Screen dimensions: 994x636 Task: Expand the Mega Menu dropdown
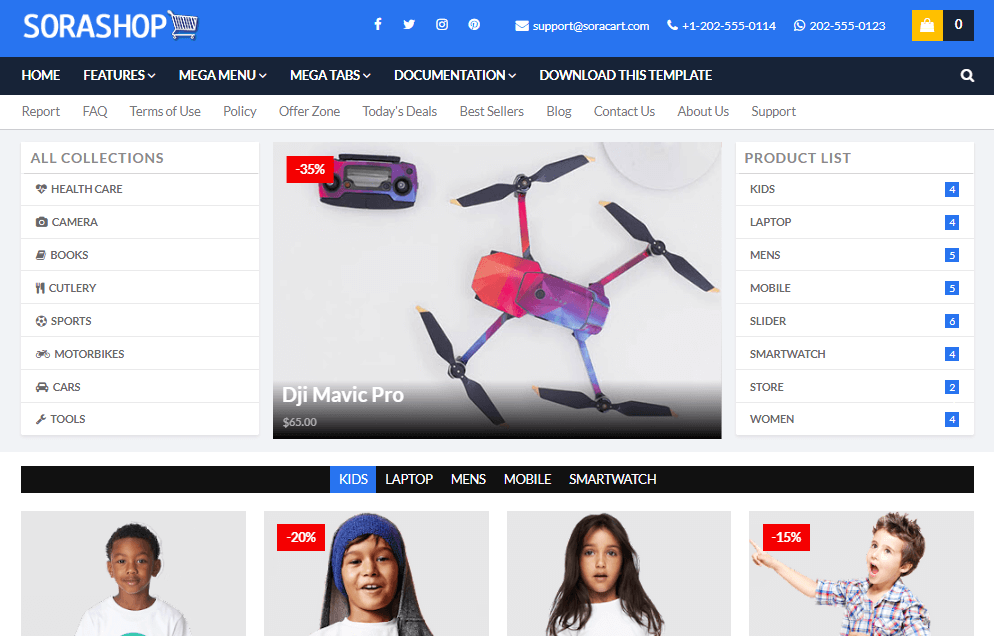[223, 75]
